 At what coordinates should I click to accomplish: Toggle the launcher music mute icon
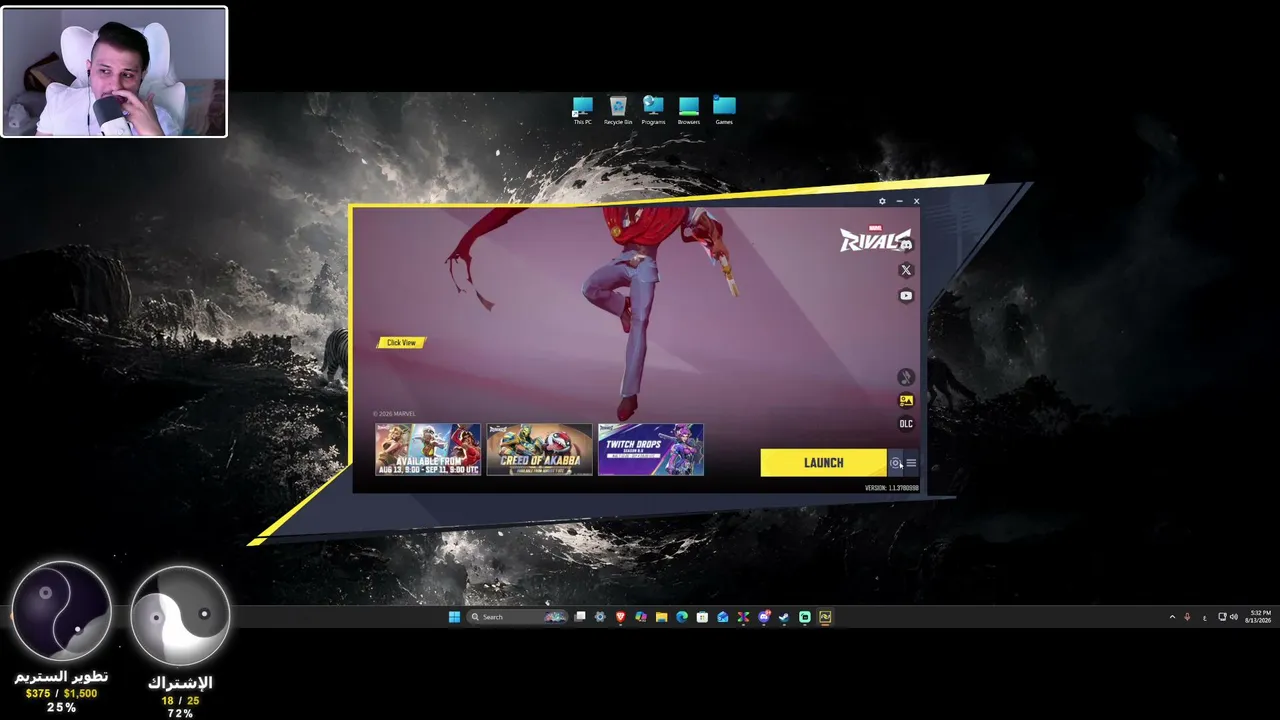(906, 377)
